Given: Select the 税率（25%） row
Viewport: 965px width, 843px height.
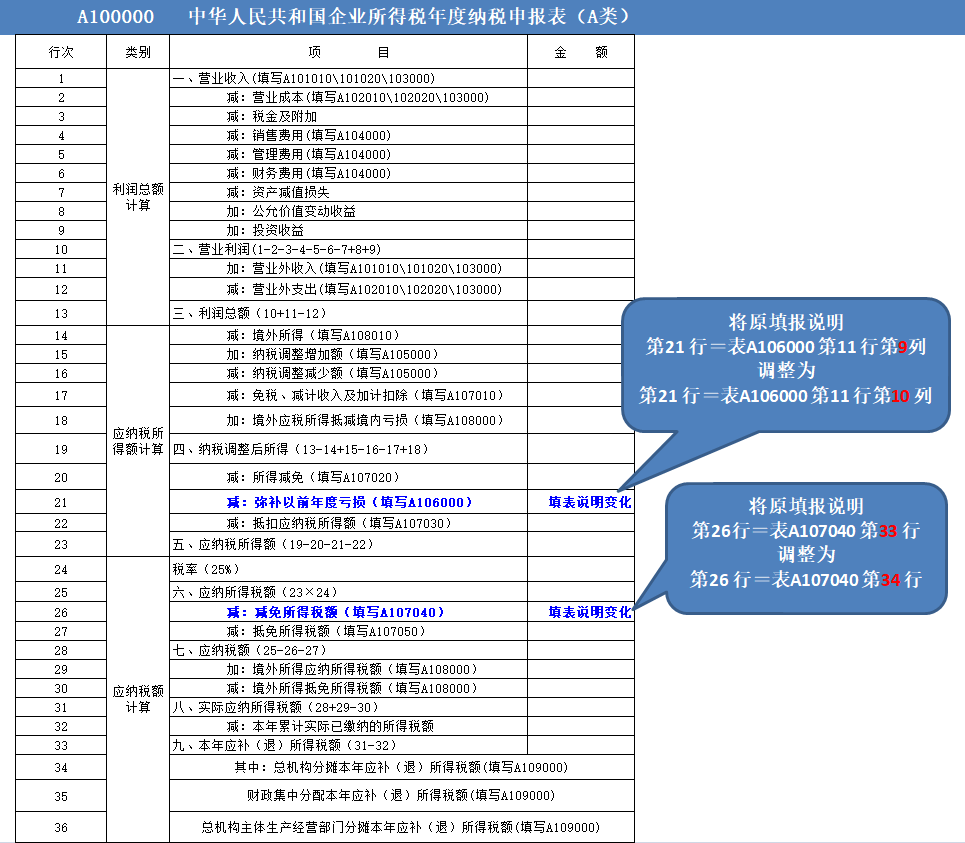Looking at the screenshot, I should (348, 569).
